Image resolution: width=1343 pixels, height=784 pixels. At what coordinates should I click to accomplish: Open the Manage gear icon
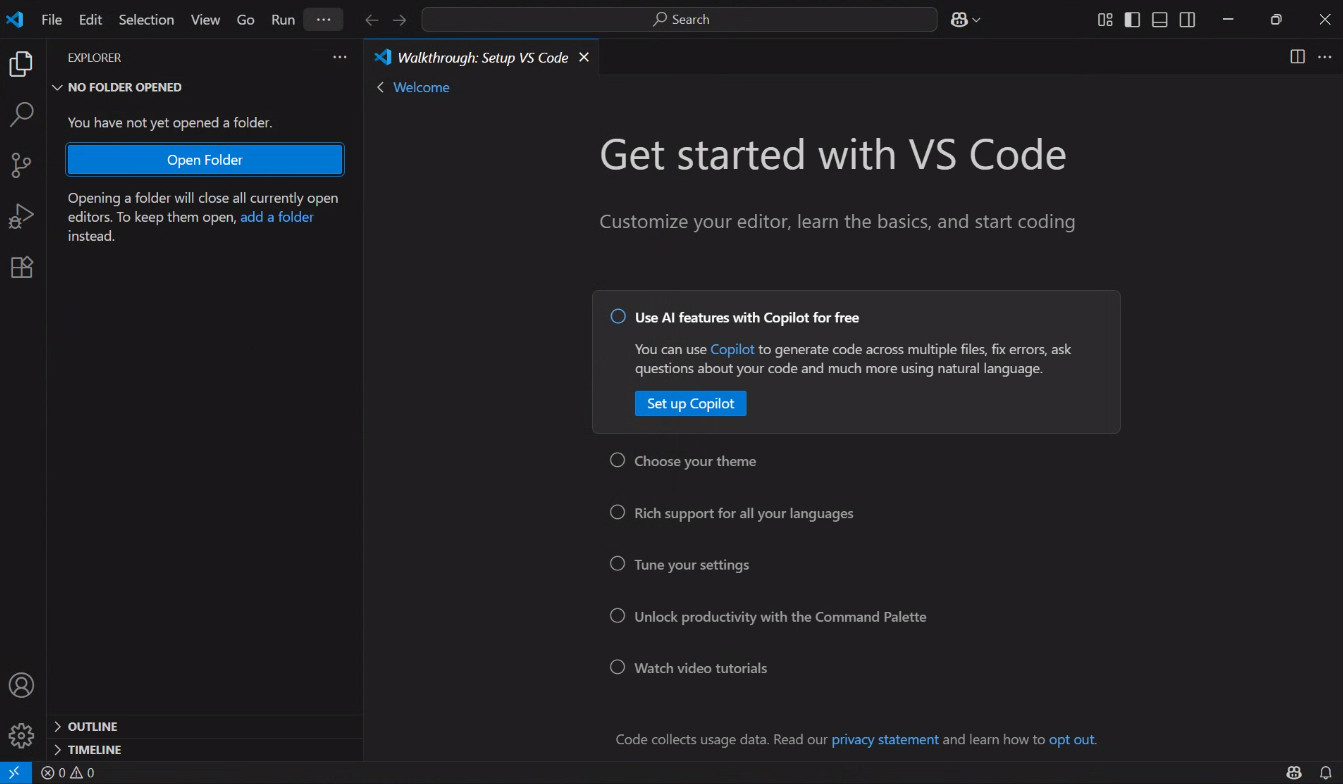coord(21,736)
